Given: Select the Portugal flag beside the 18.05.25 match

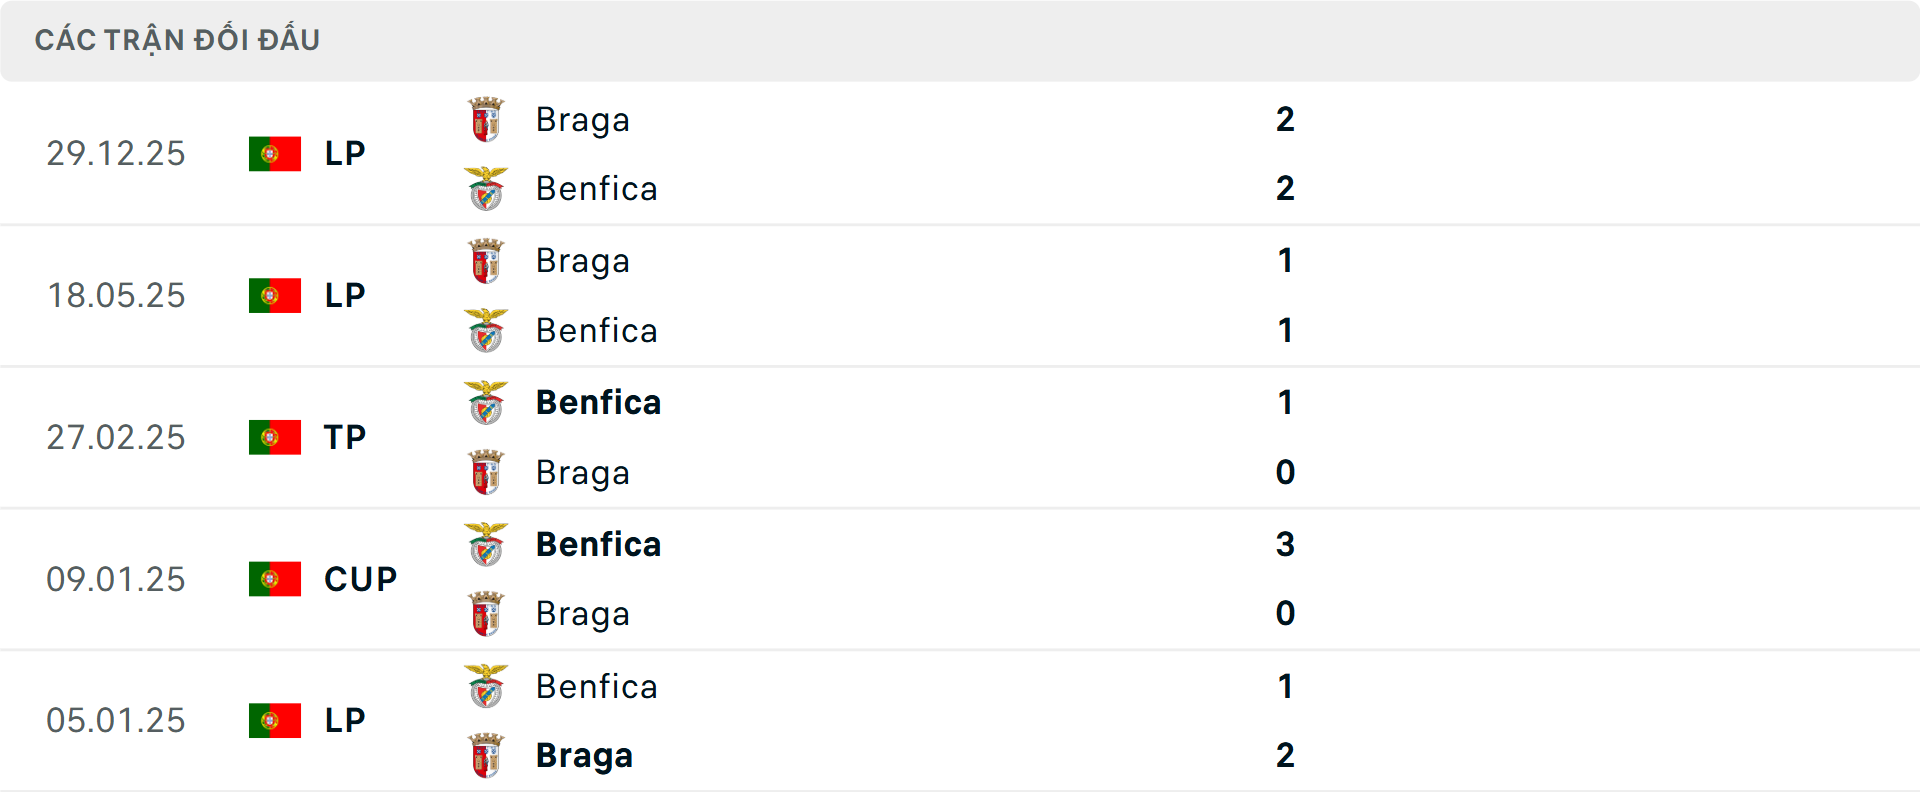Looking at the screenshot, I should (x=274, y=295).
